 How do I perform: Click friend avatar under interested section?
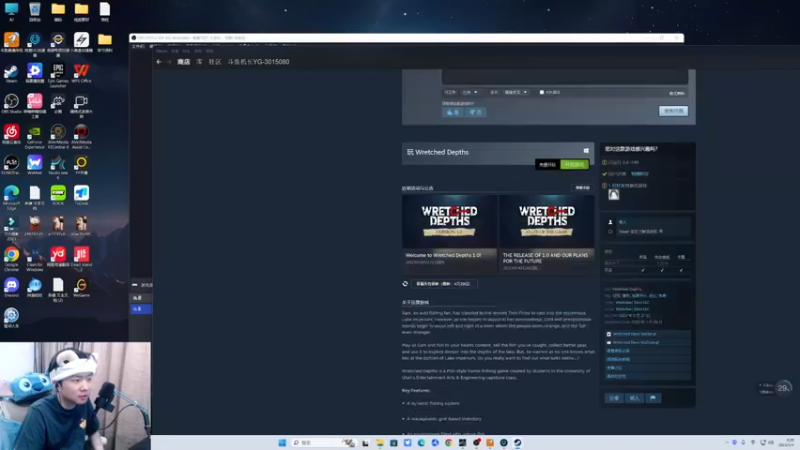614,194
